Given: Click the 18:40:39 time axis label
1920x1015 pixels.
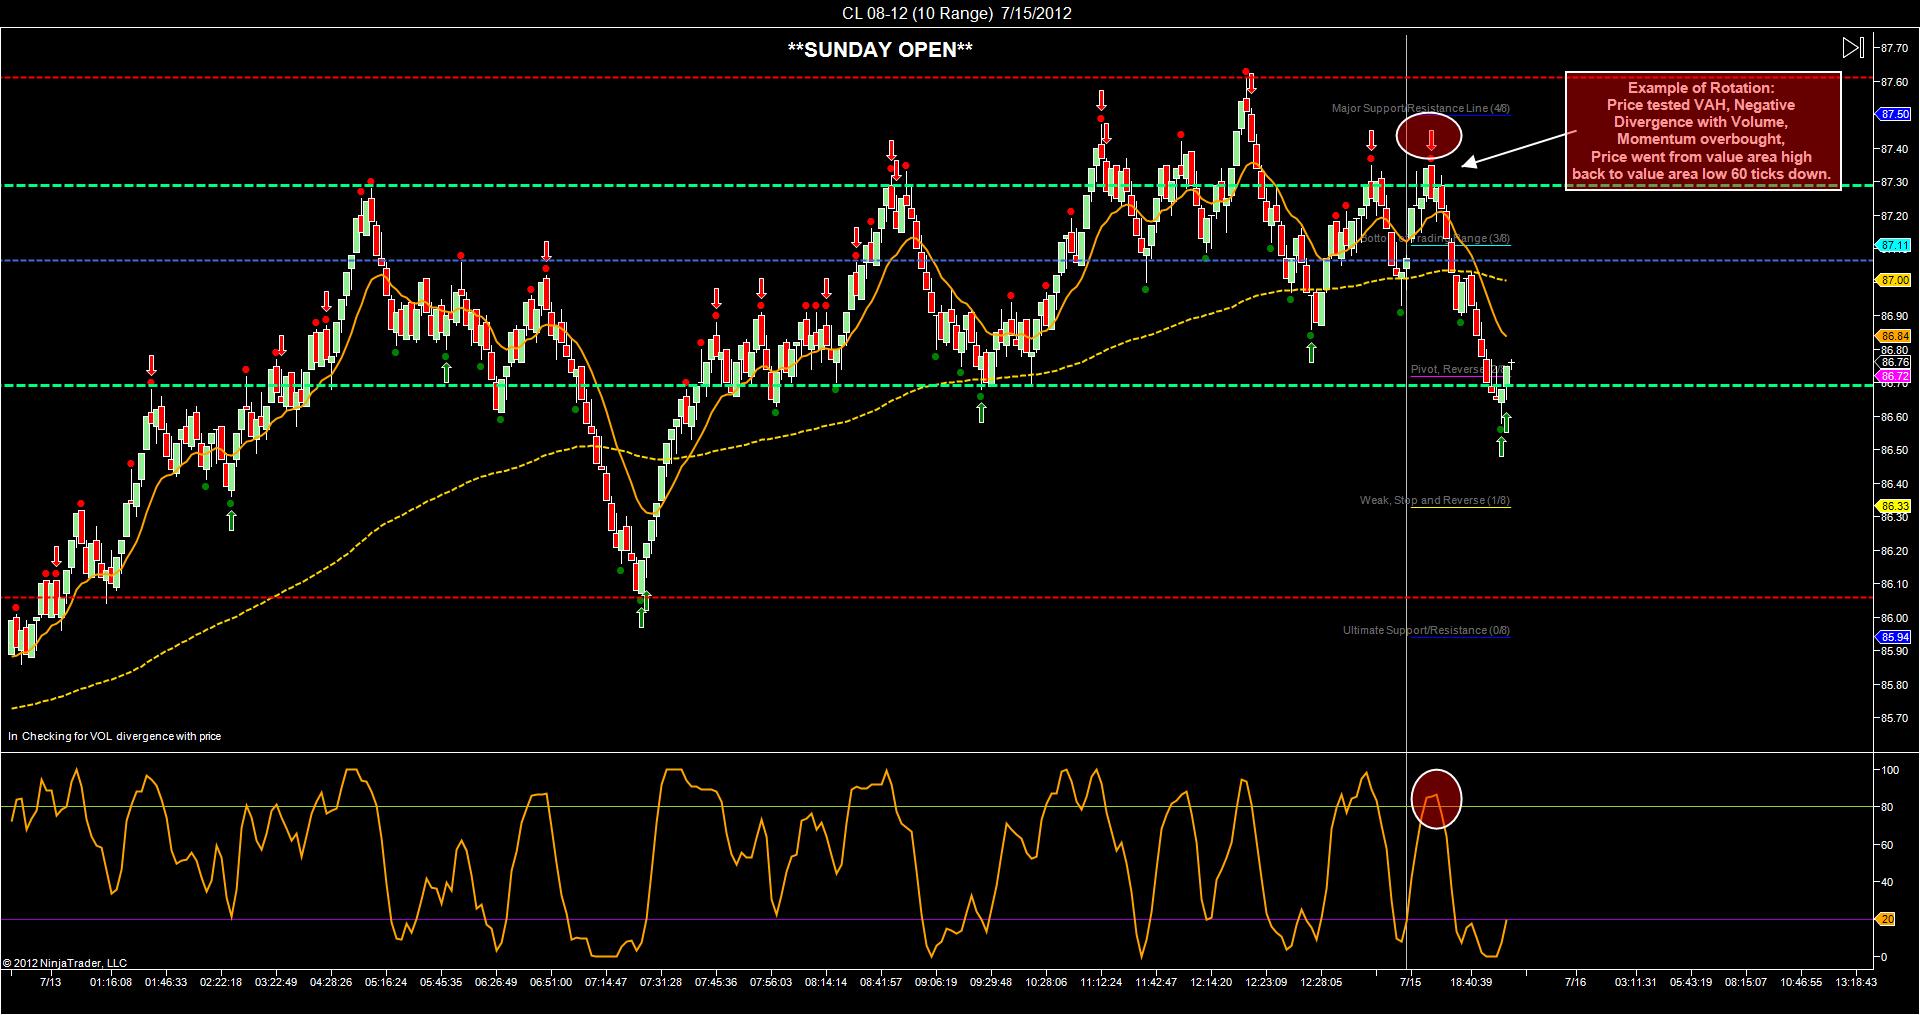Looking at the screenshot, I should click(1472, 982).
